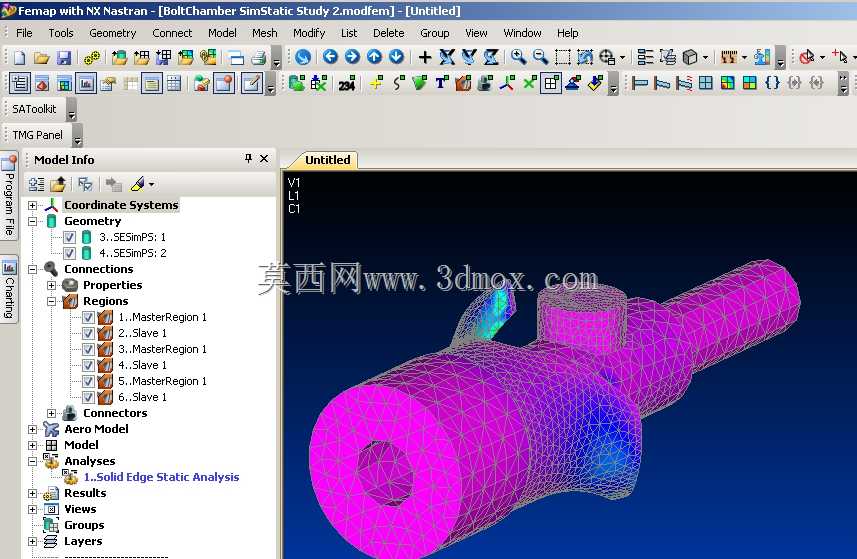Select the Model tree item

pyautogui.click(x=81, y=445)
